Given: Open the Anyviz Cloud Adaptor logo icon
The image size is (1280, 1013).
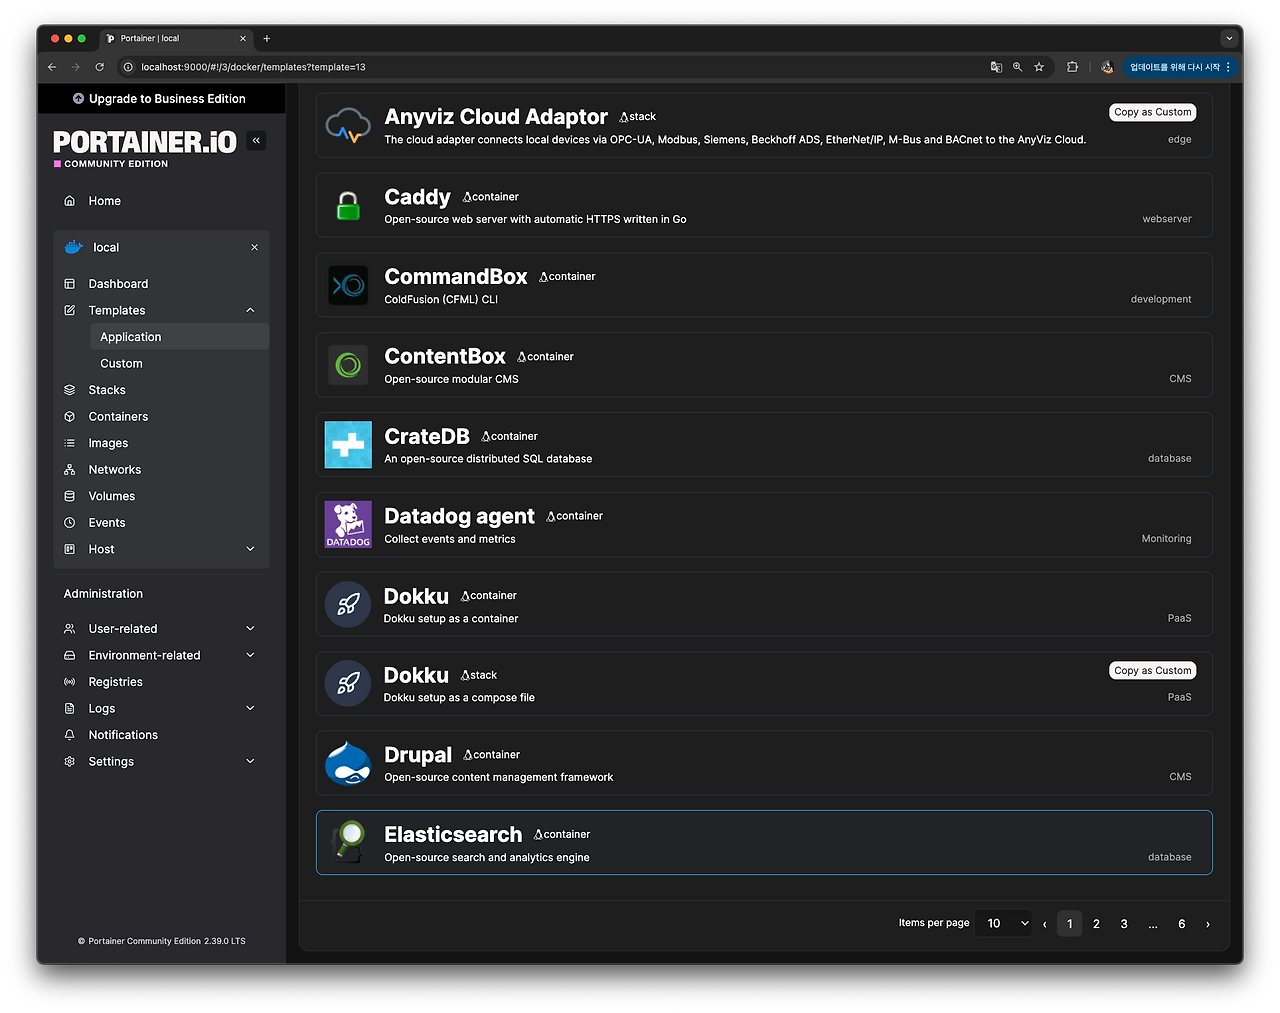Looking at the screenshot, I should pyautogui.click(x=348, y=126).
